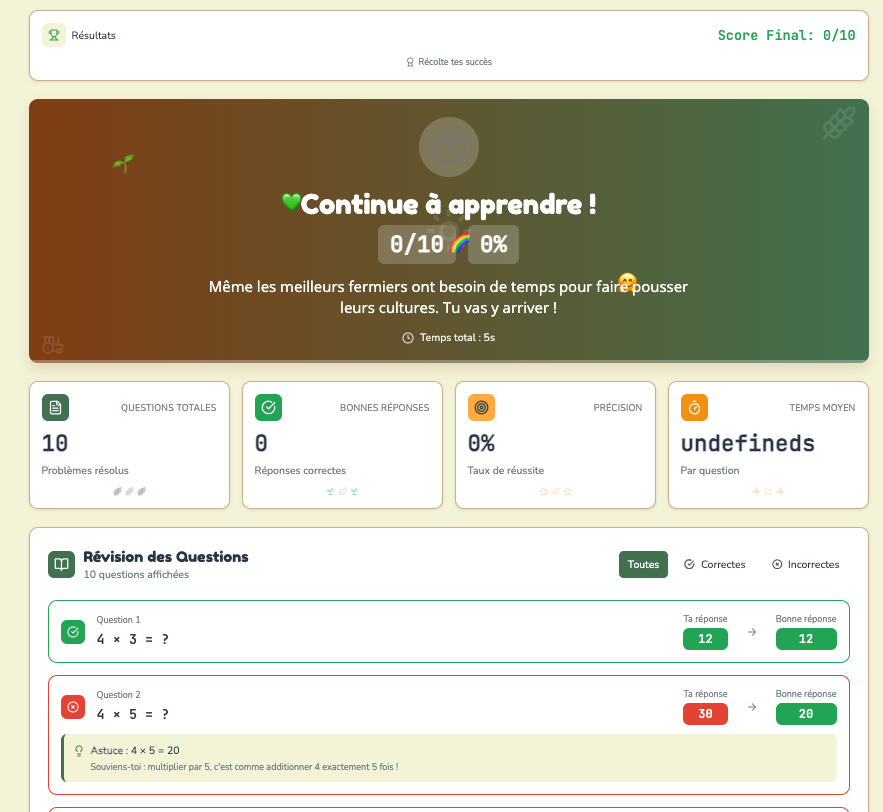Click the arrow between answers in Question 1
This screenshot has width=883, height=812.
point(752,632)
